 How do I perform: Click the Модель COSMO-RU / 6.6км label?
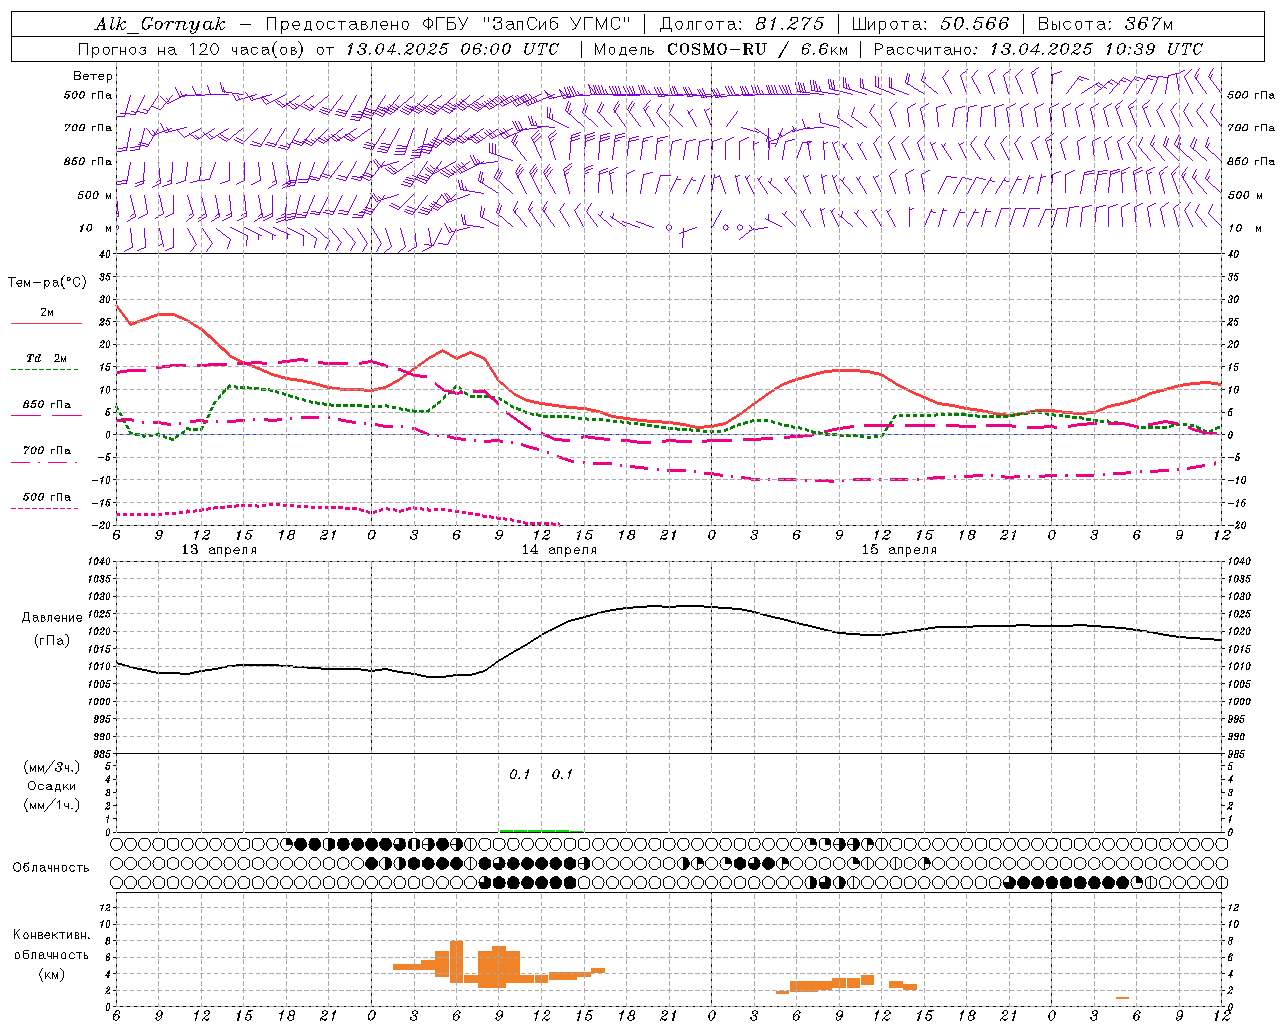coord(720,49)
